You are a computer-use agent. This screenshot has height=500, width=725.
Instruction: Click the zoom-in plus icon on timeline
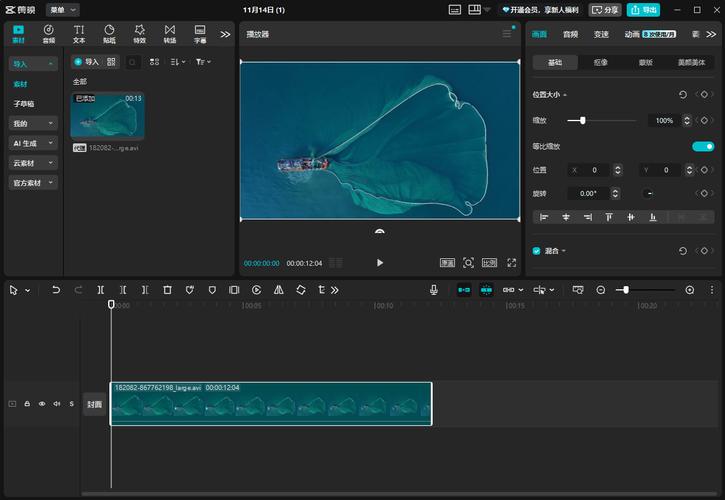pos(689,290)
